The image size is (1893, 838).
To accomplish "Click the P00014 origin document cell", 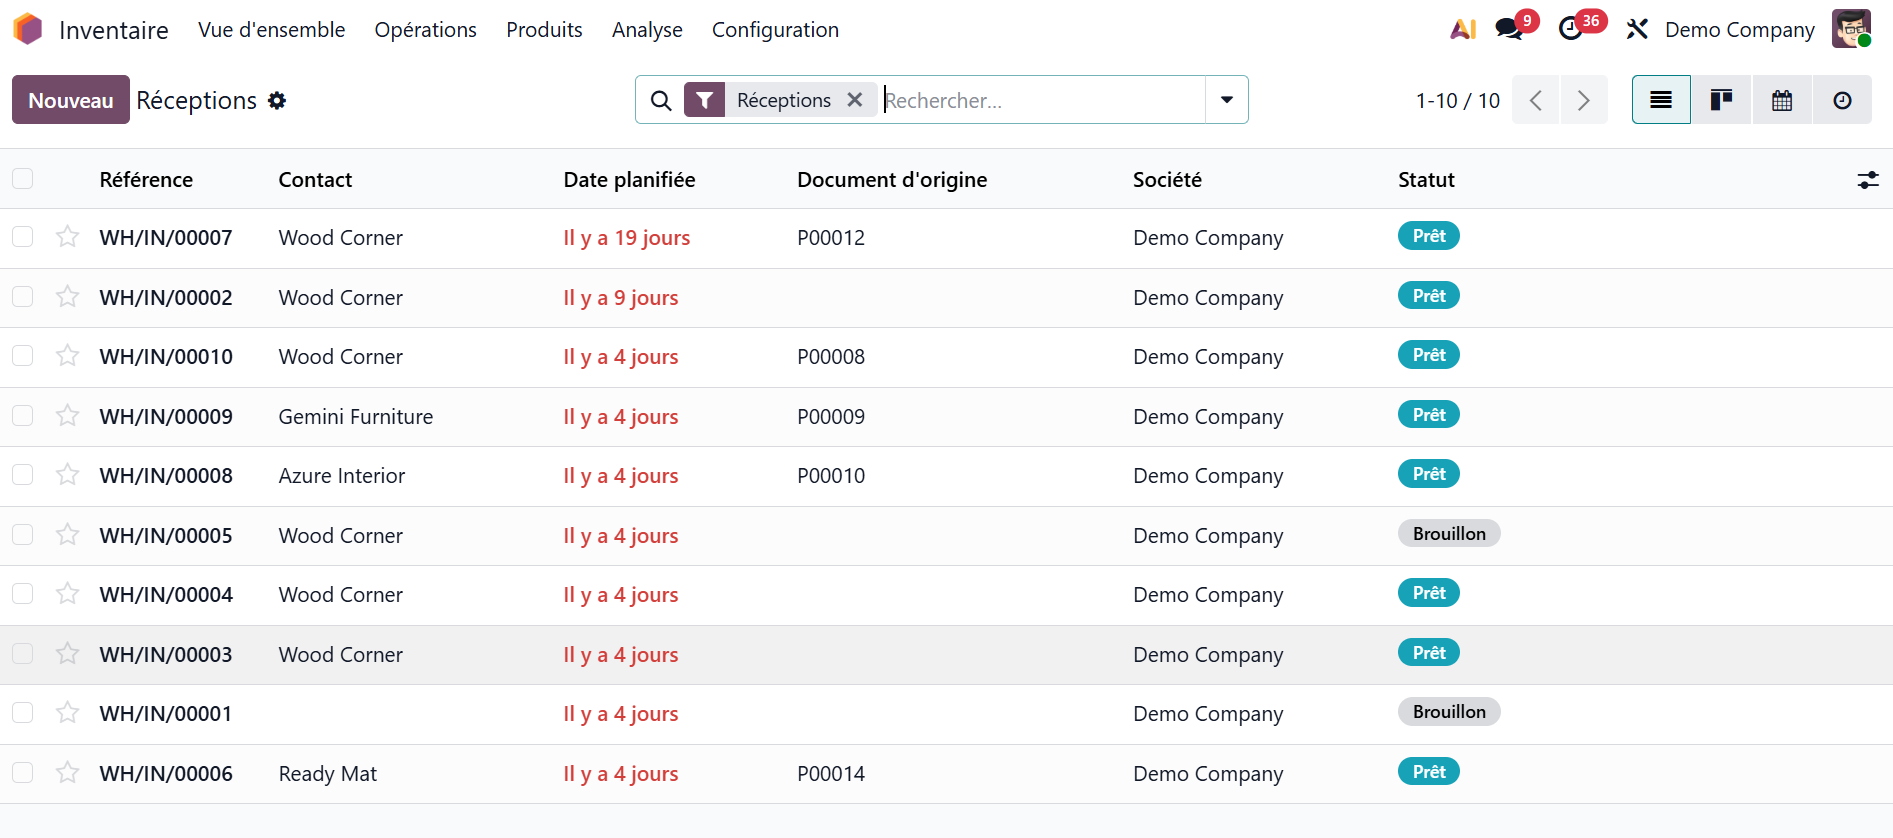I will (831, 774).
